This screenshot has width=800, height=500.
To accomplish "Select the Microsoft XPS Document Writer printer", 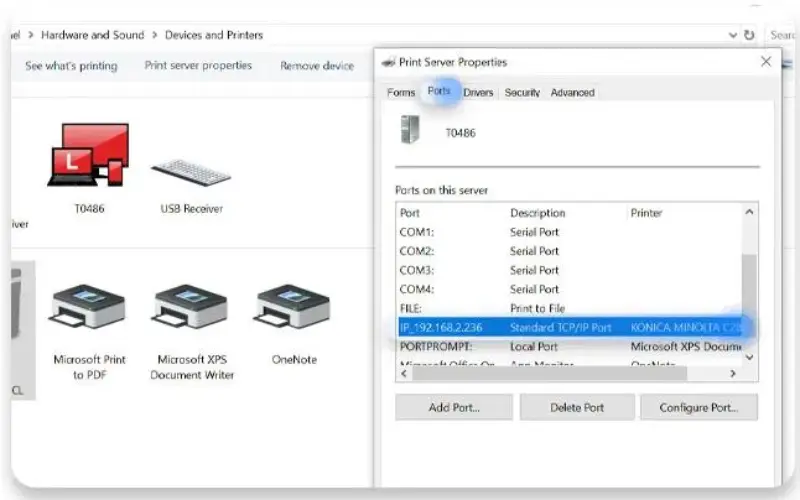I will [191, 306].
